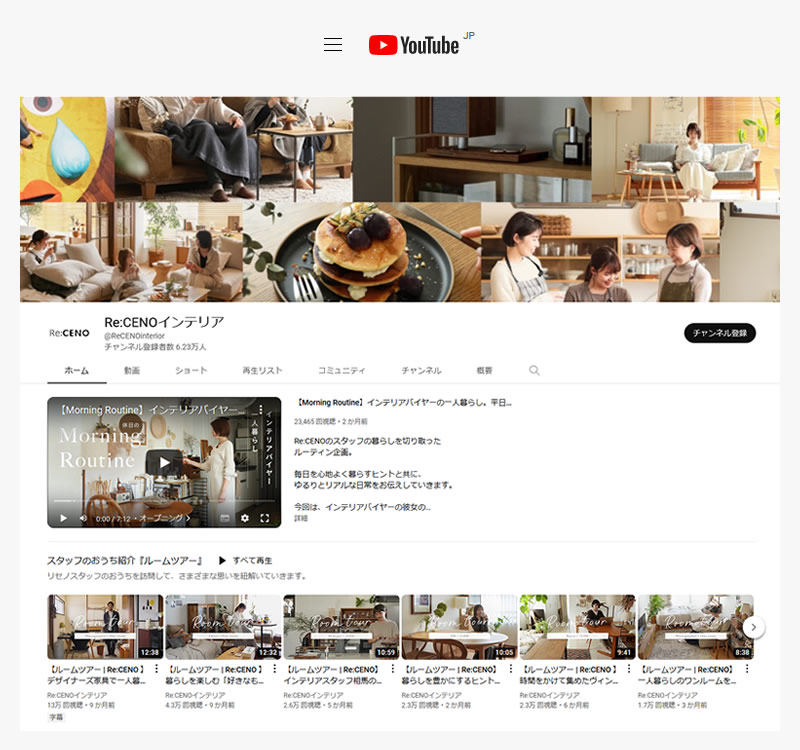Click the @ReCENOinterior handle text
The width and height of the screenshot is (800, 750).
(135, 336)
